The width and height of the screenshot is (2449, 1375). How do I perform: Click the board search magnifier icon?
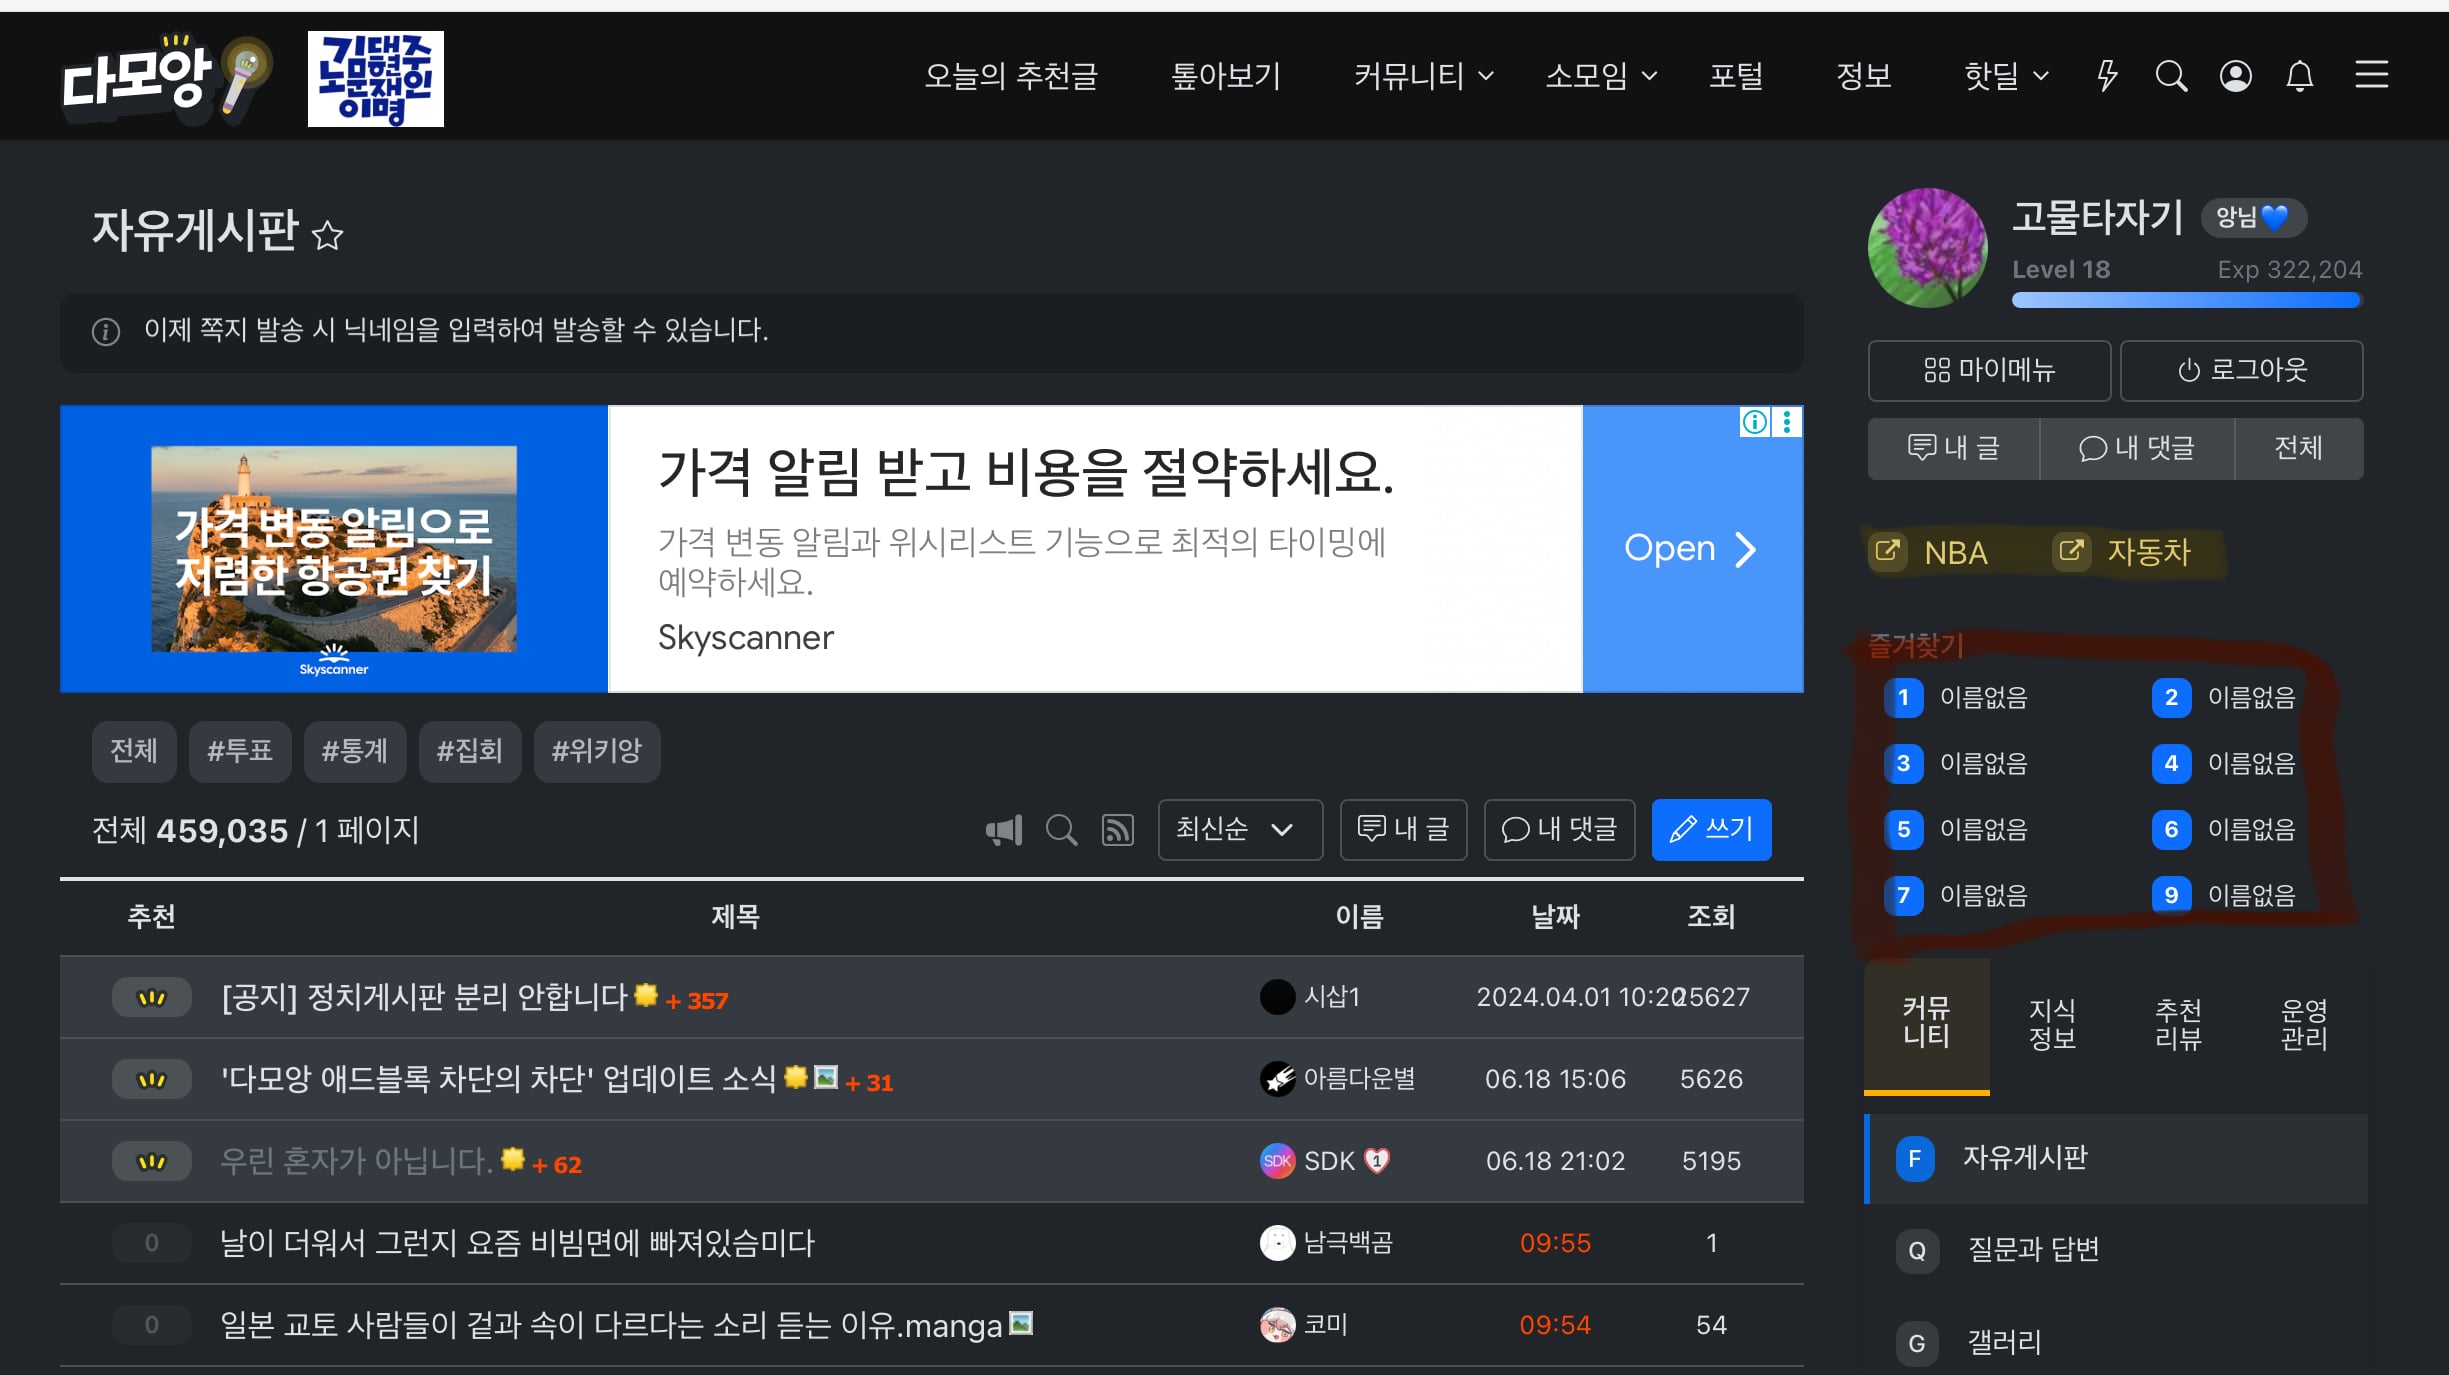pos(1061,830)
